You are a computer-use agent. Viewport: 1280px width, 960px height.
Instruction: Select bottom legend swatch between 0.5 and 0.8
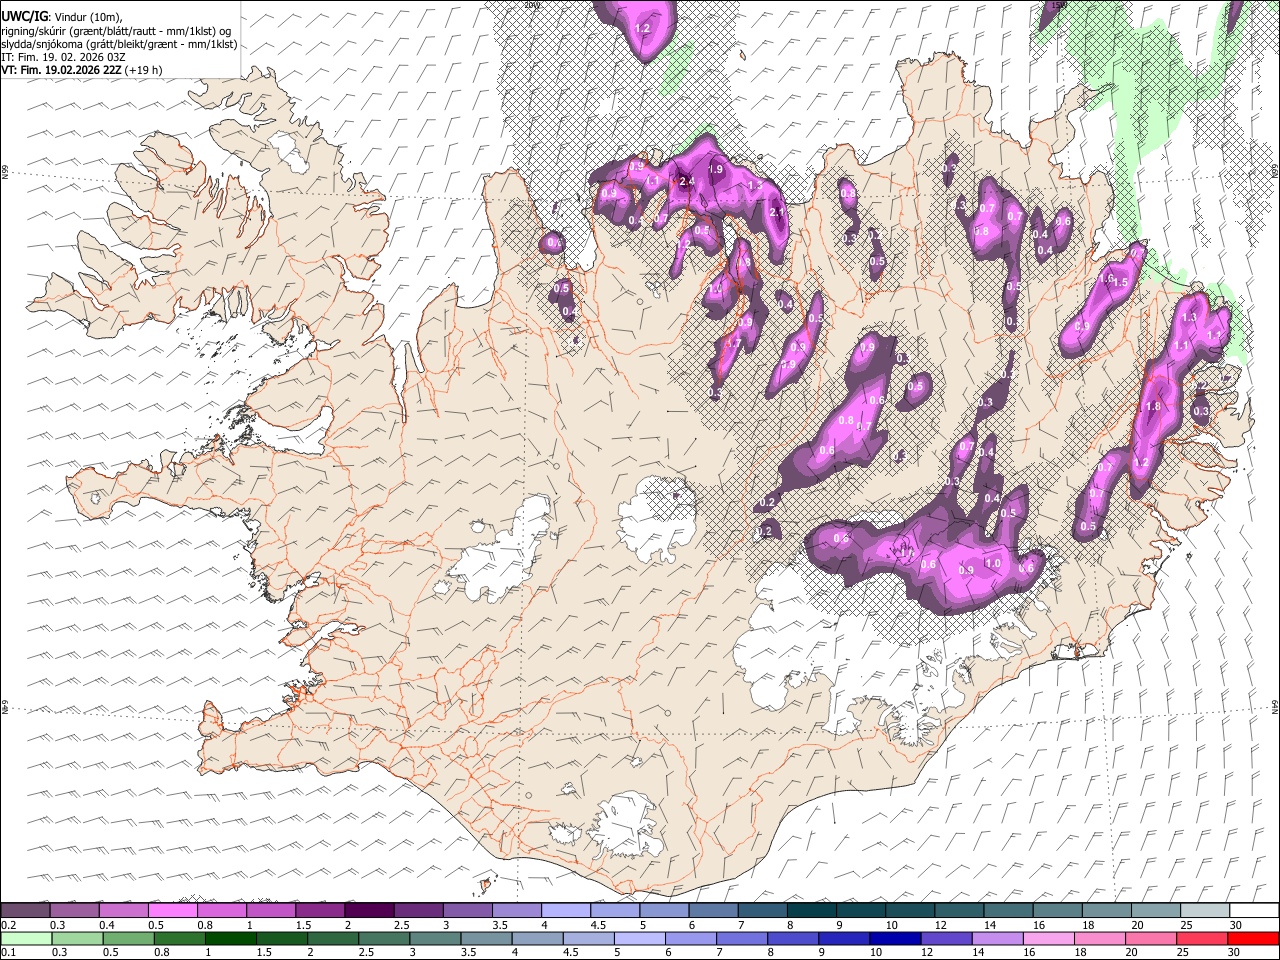coord(129,938)
